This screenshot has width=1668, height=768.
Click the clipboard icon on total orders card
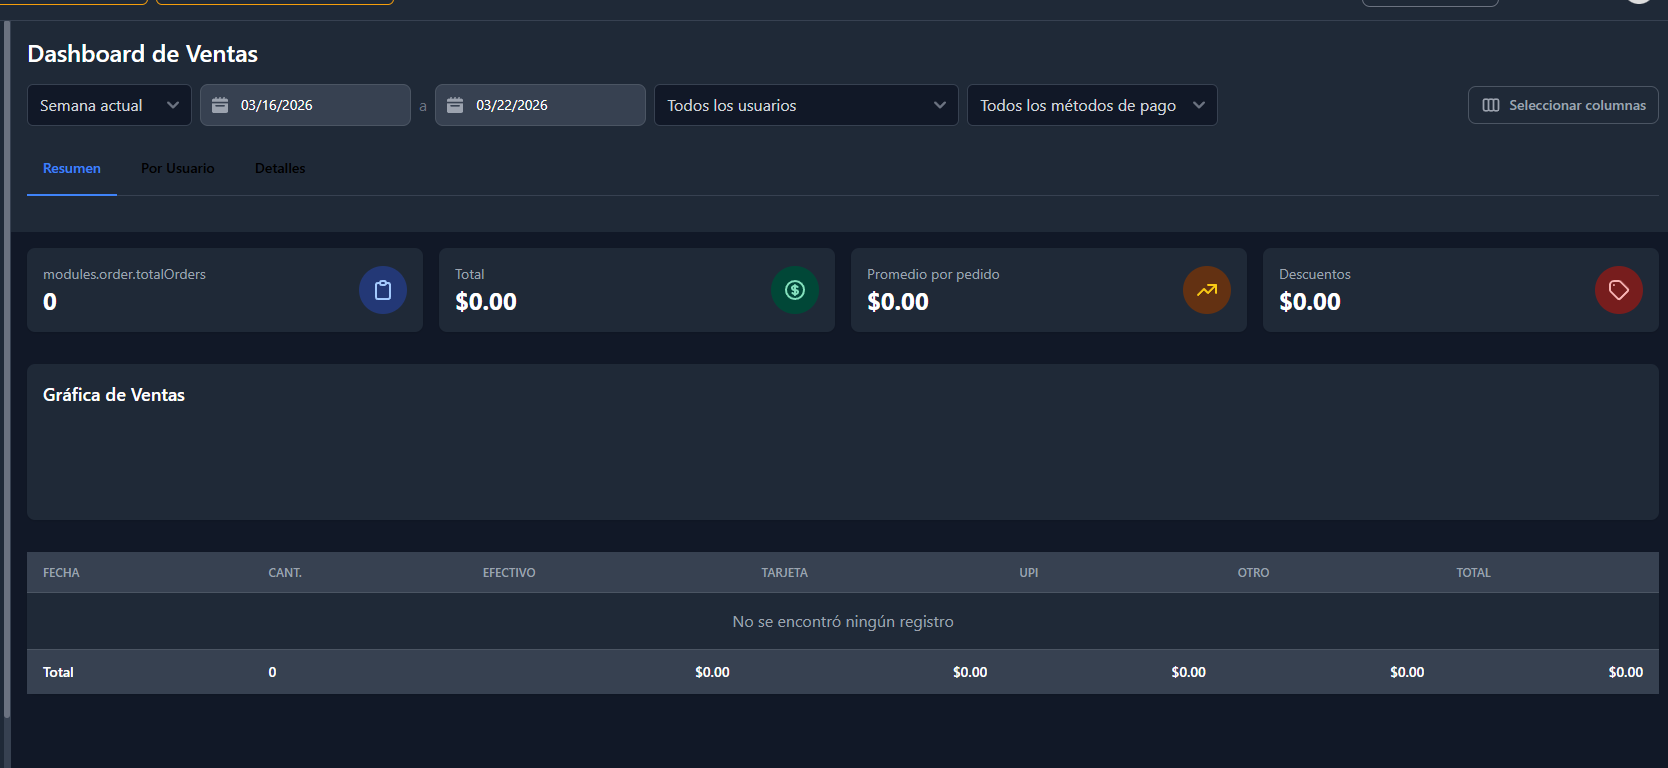[x=383, y=290]
